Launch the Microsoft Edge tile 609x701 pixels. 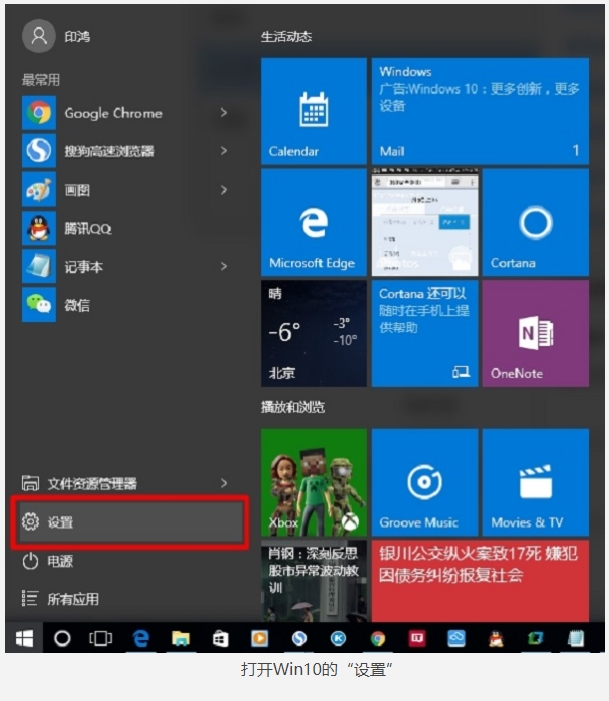314,222
